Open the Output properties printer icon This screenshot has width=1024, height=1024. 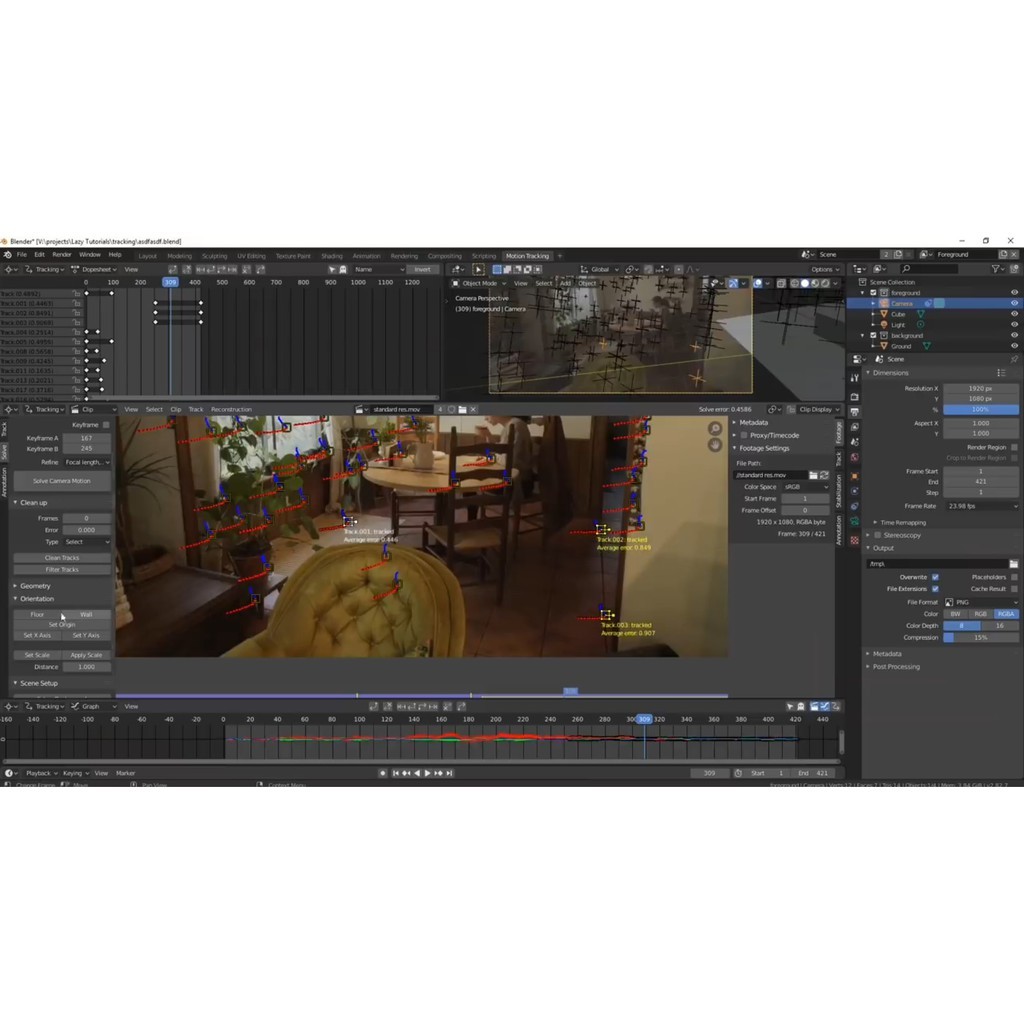click(854, 412)
